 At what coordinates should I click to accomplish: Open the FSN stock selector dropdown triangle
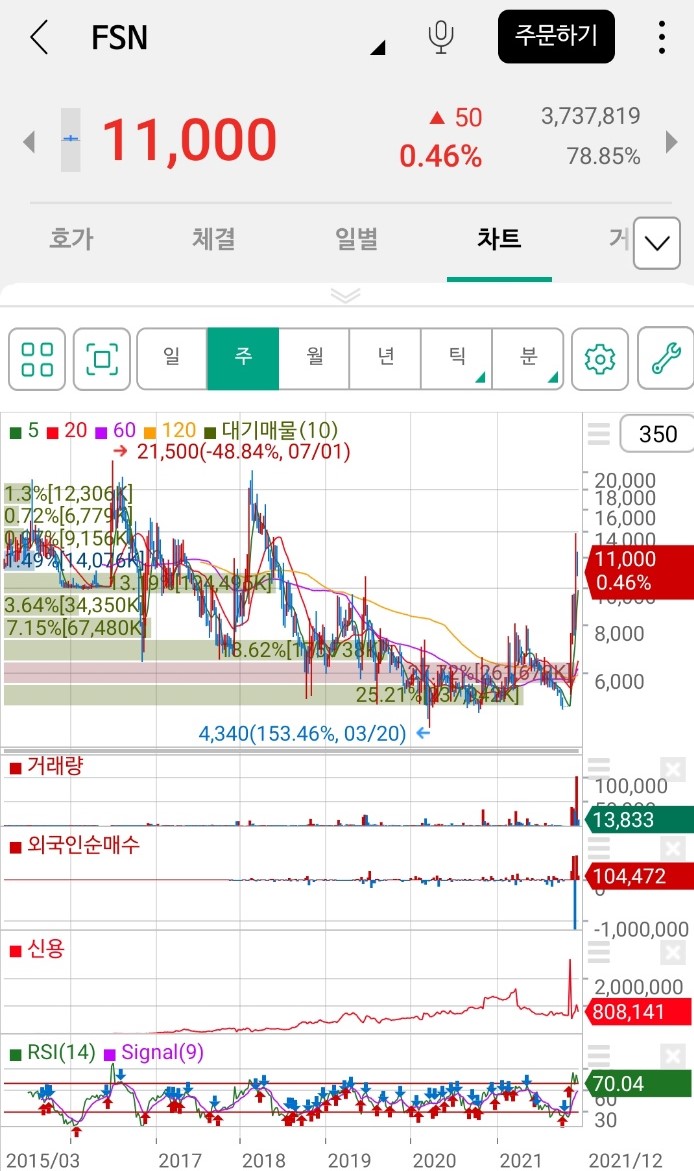[378, 49]
